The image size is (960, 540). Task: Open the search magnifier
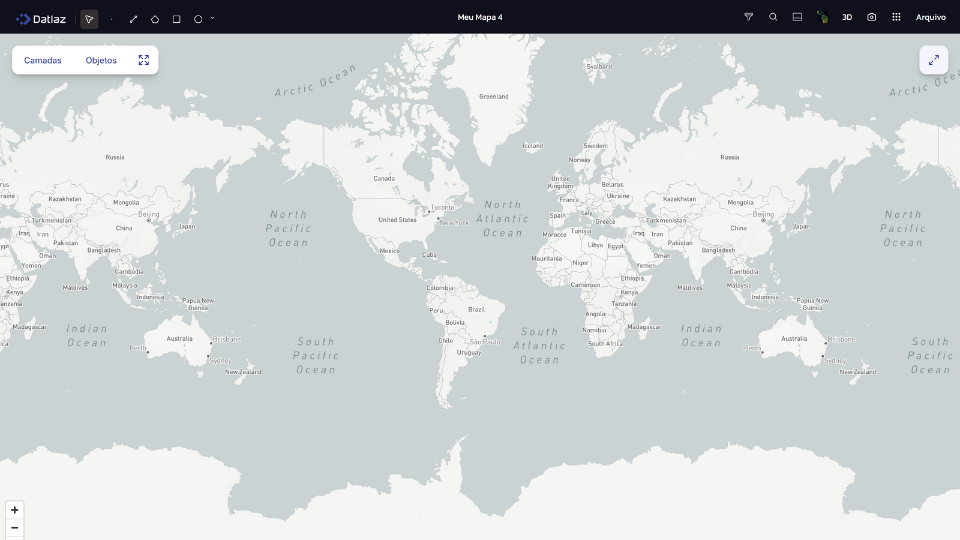point(773,17)
